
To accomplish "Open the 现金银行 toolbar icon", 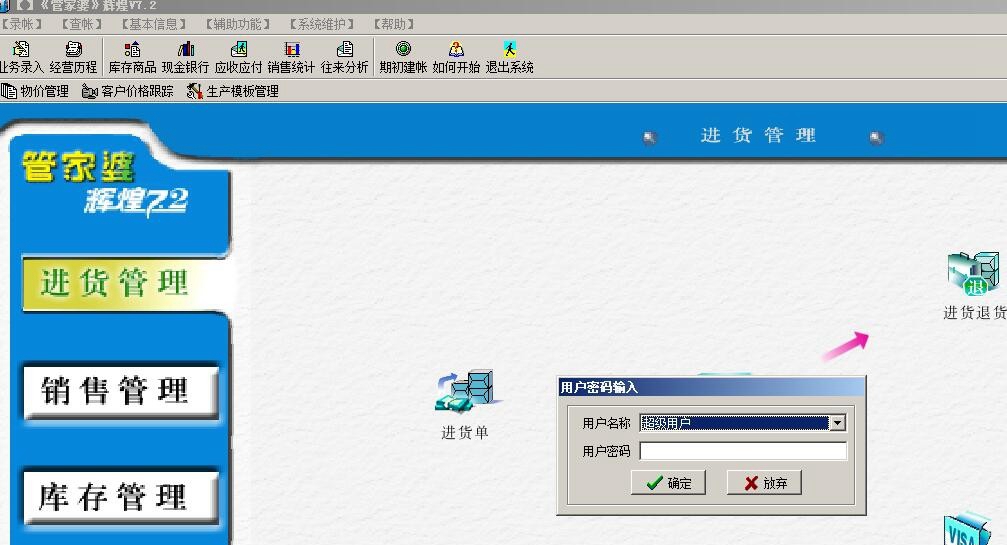I will tap(185, 57).
